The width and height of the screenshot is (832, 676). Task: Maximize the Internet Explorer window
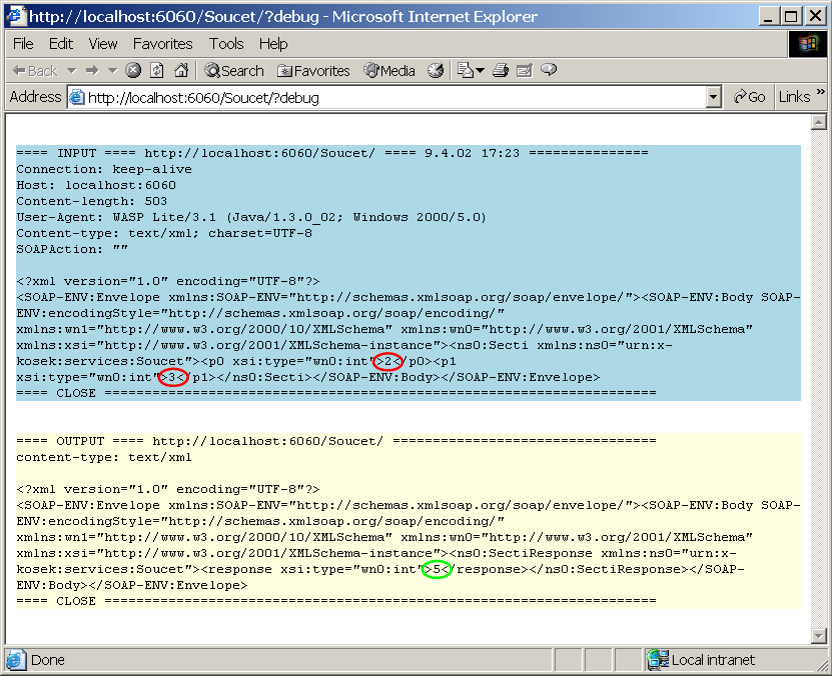point(791,16)
